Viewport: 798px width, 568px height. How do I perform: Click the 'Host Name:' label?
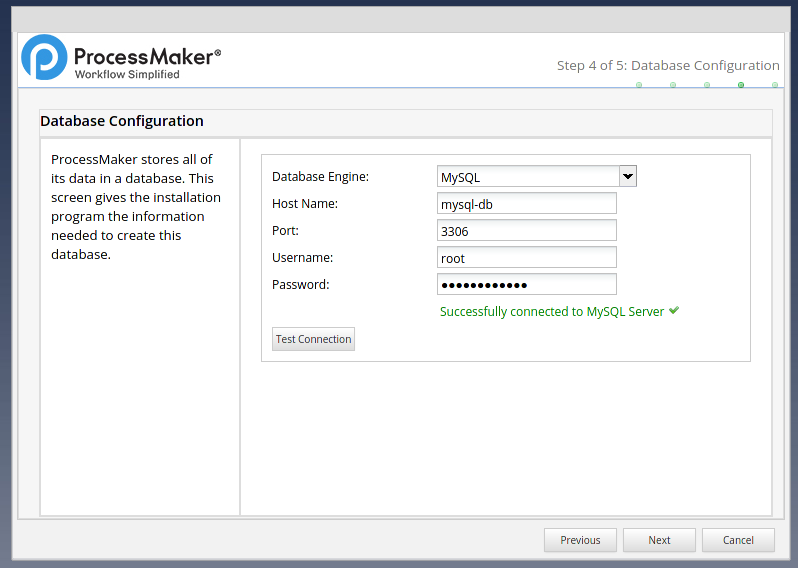click(305, 204)
